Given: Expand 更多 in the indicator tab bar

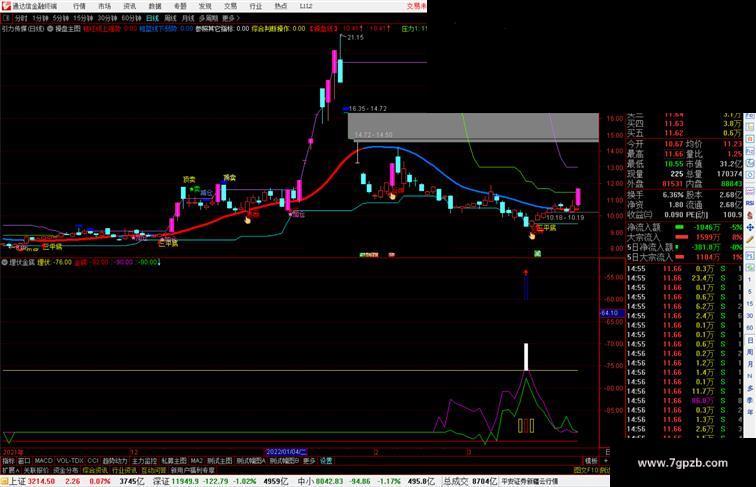Looking at the screenshot, I should point(309,461).
